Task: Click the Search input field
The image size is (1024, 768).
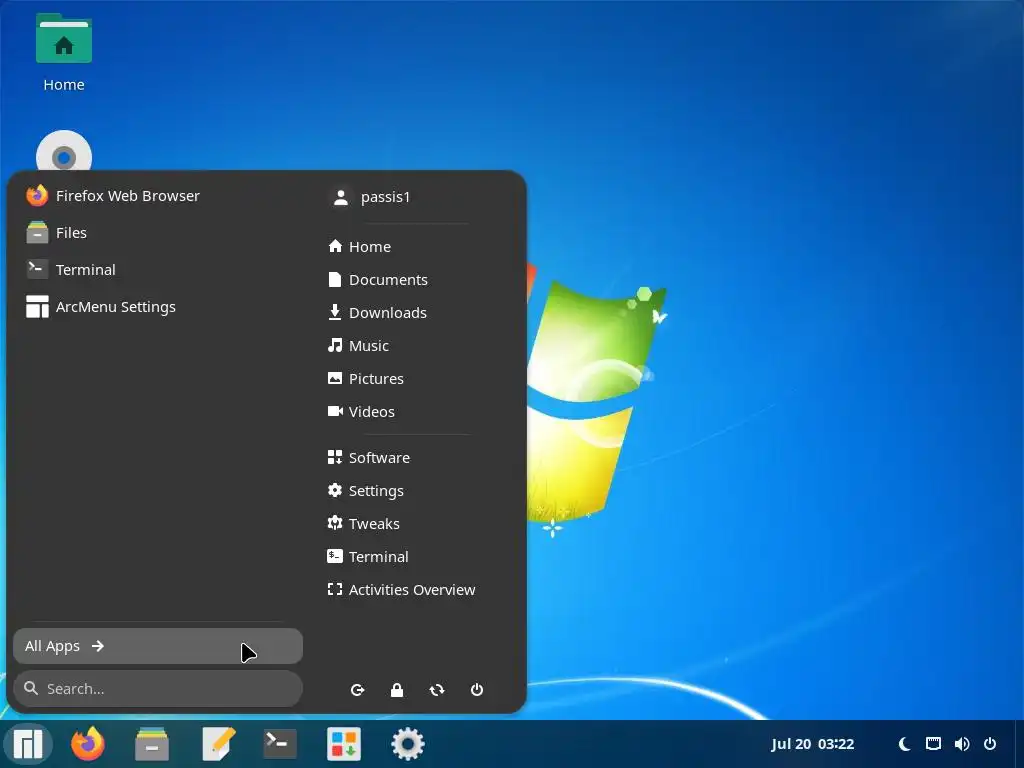Action: [x=158, y=688]
